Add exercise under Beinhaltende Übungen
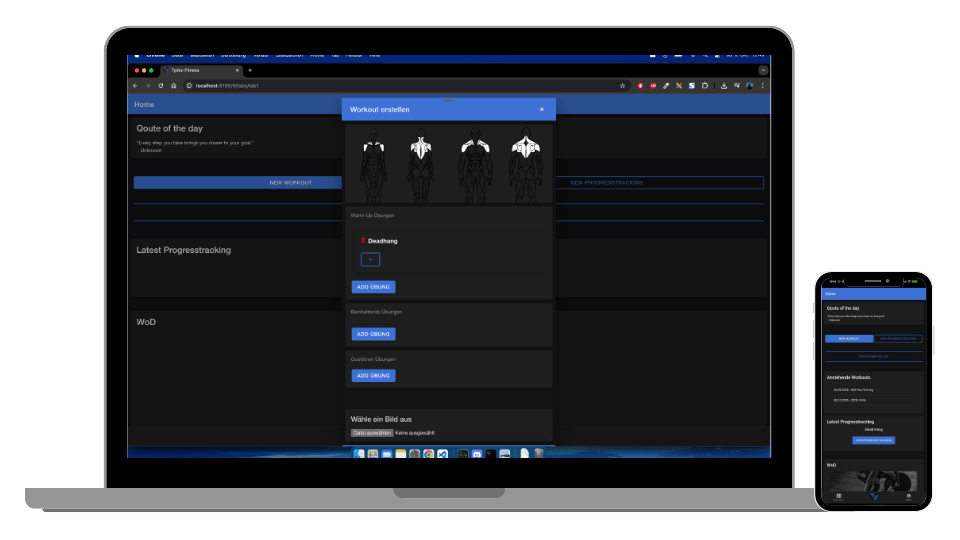Image resolution: width=960 pixels, height=540 pixels. tap(373, 334)
